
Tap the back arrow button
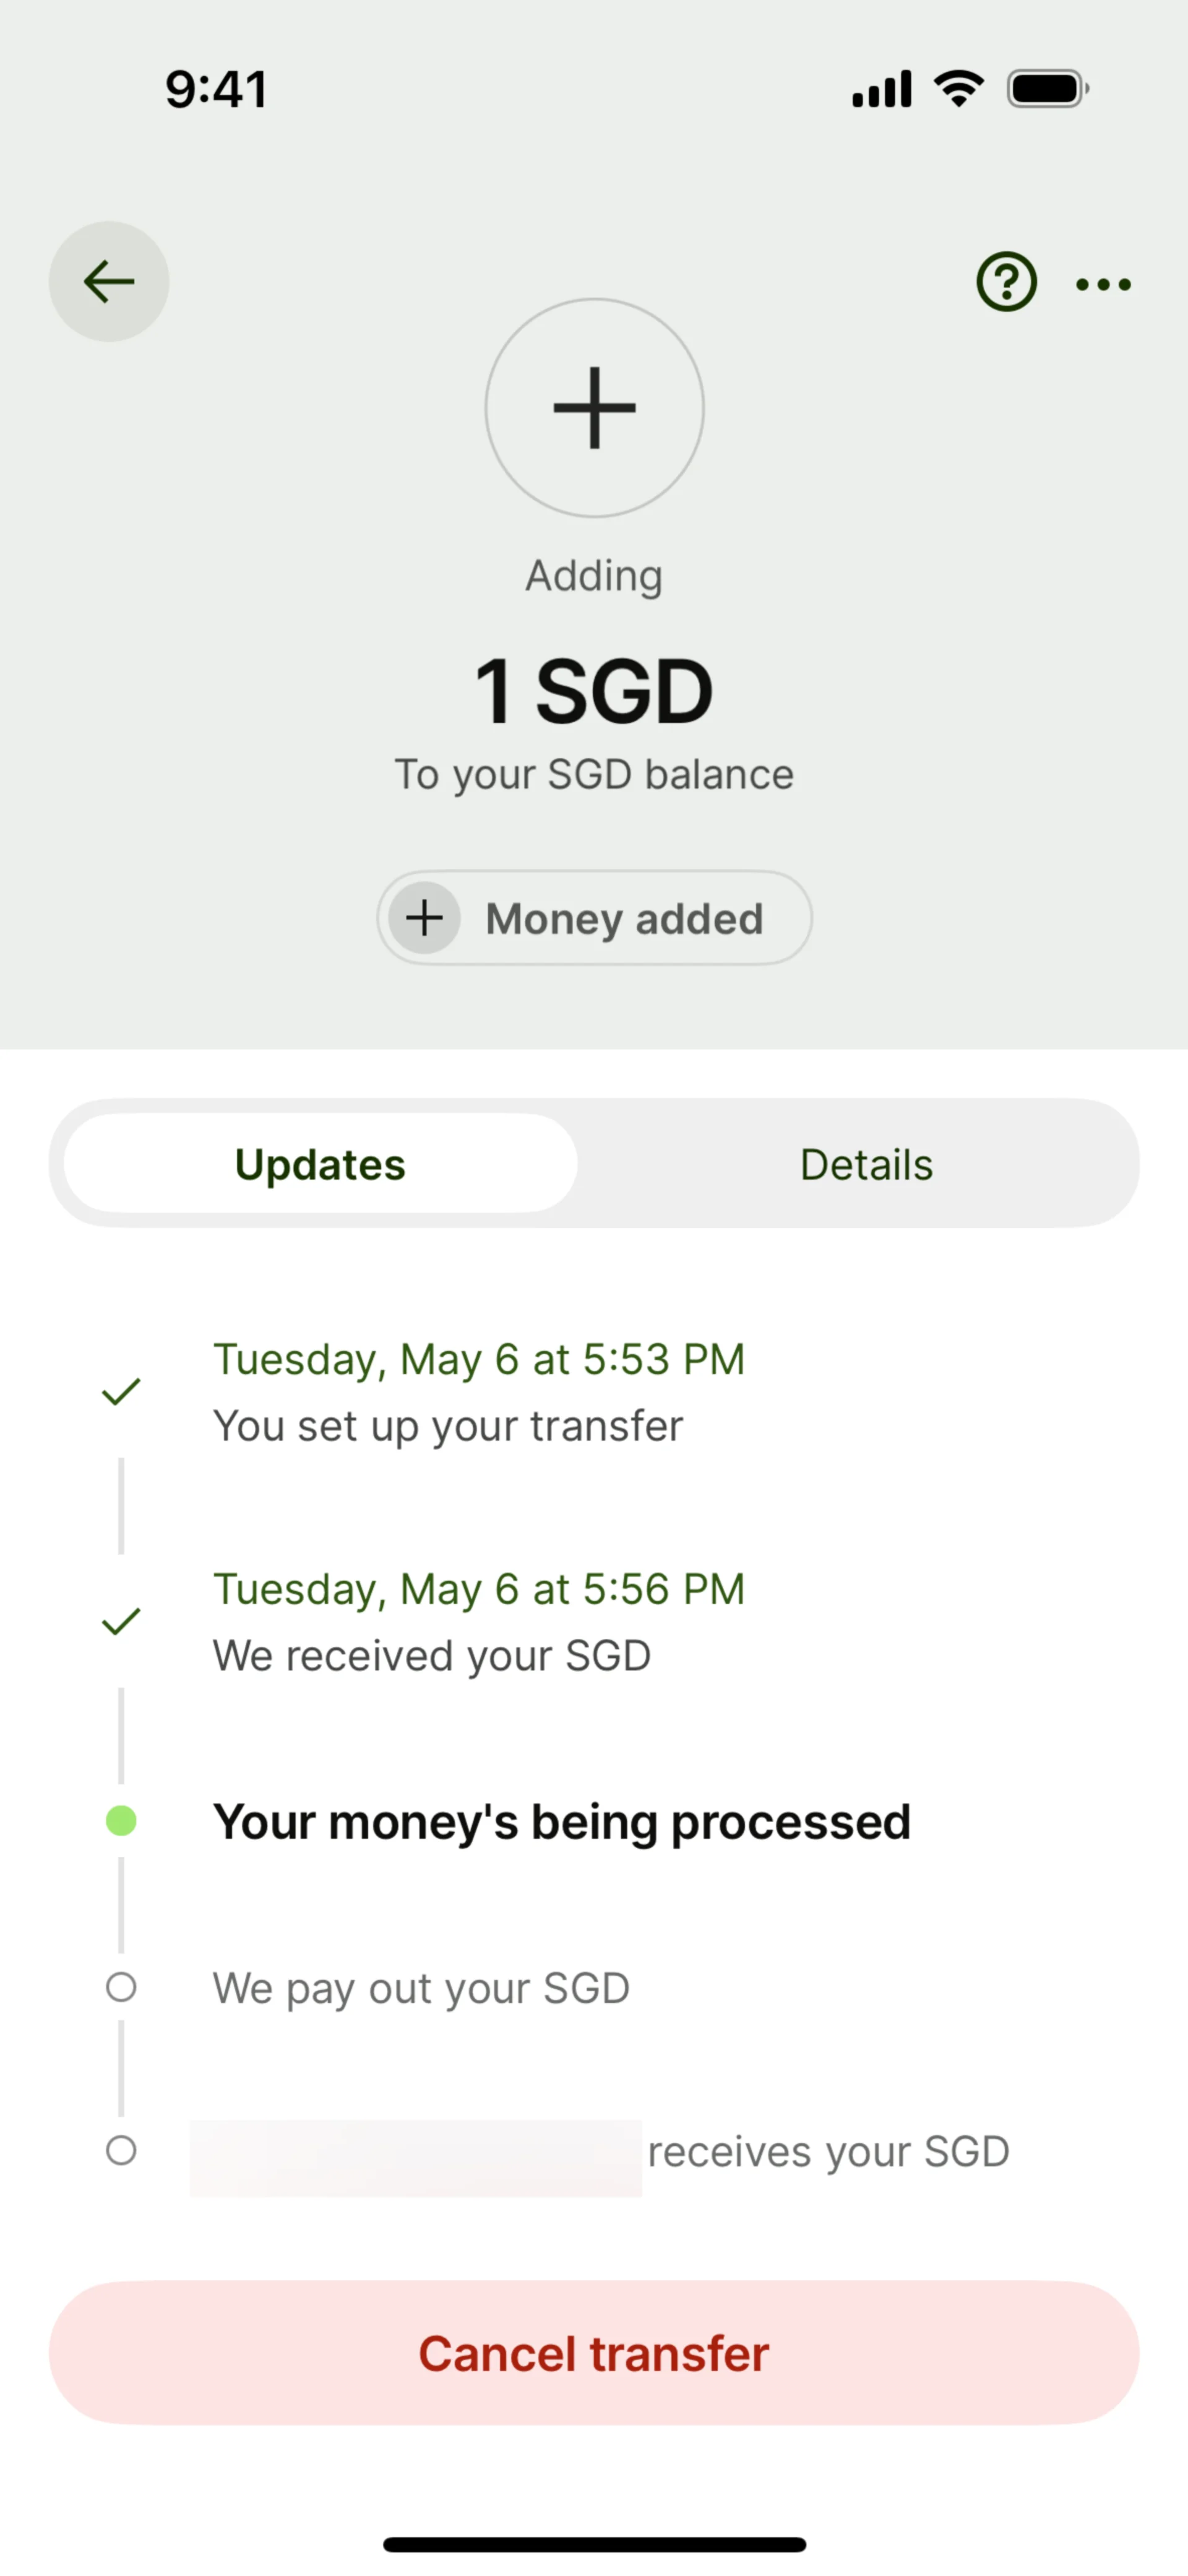pyautogui.click(x=109, y=281)
